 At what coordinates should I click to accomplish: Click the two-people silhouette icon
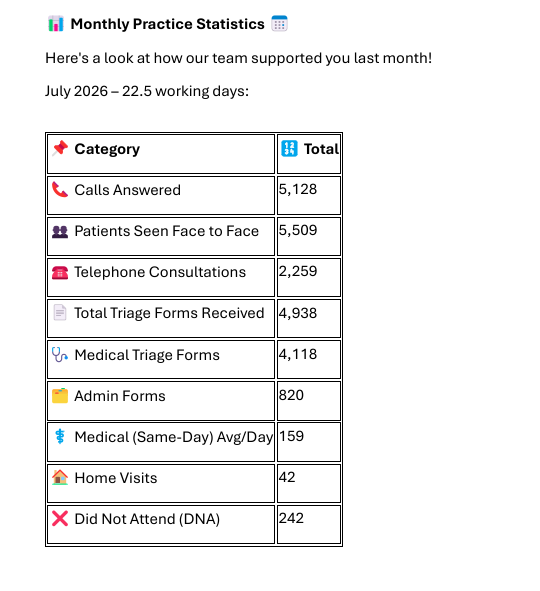(60, 231)
